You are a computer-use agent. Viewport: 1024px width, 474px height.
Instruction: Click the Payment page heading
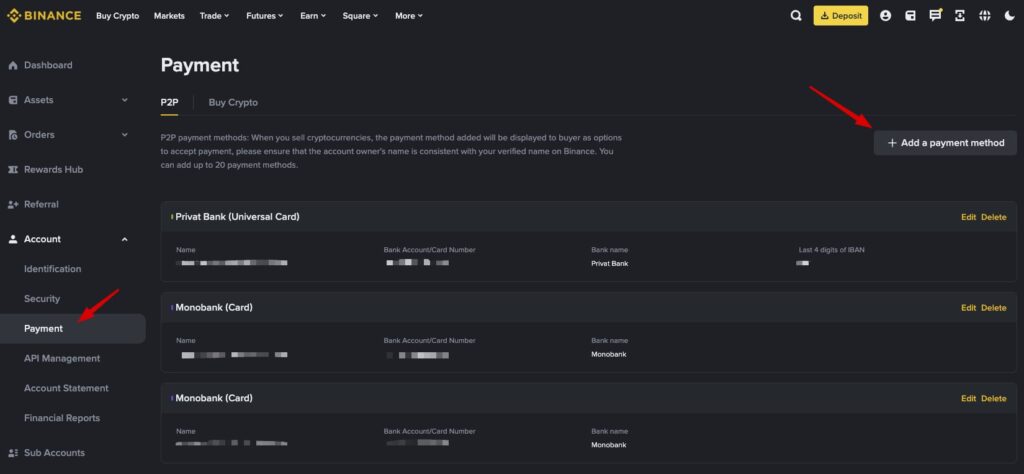point(200,65)
